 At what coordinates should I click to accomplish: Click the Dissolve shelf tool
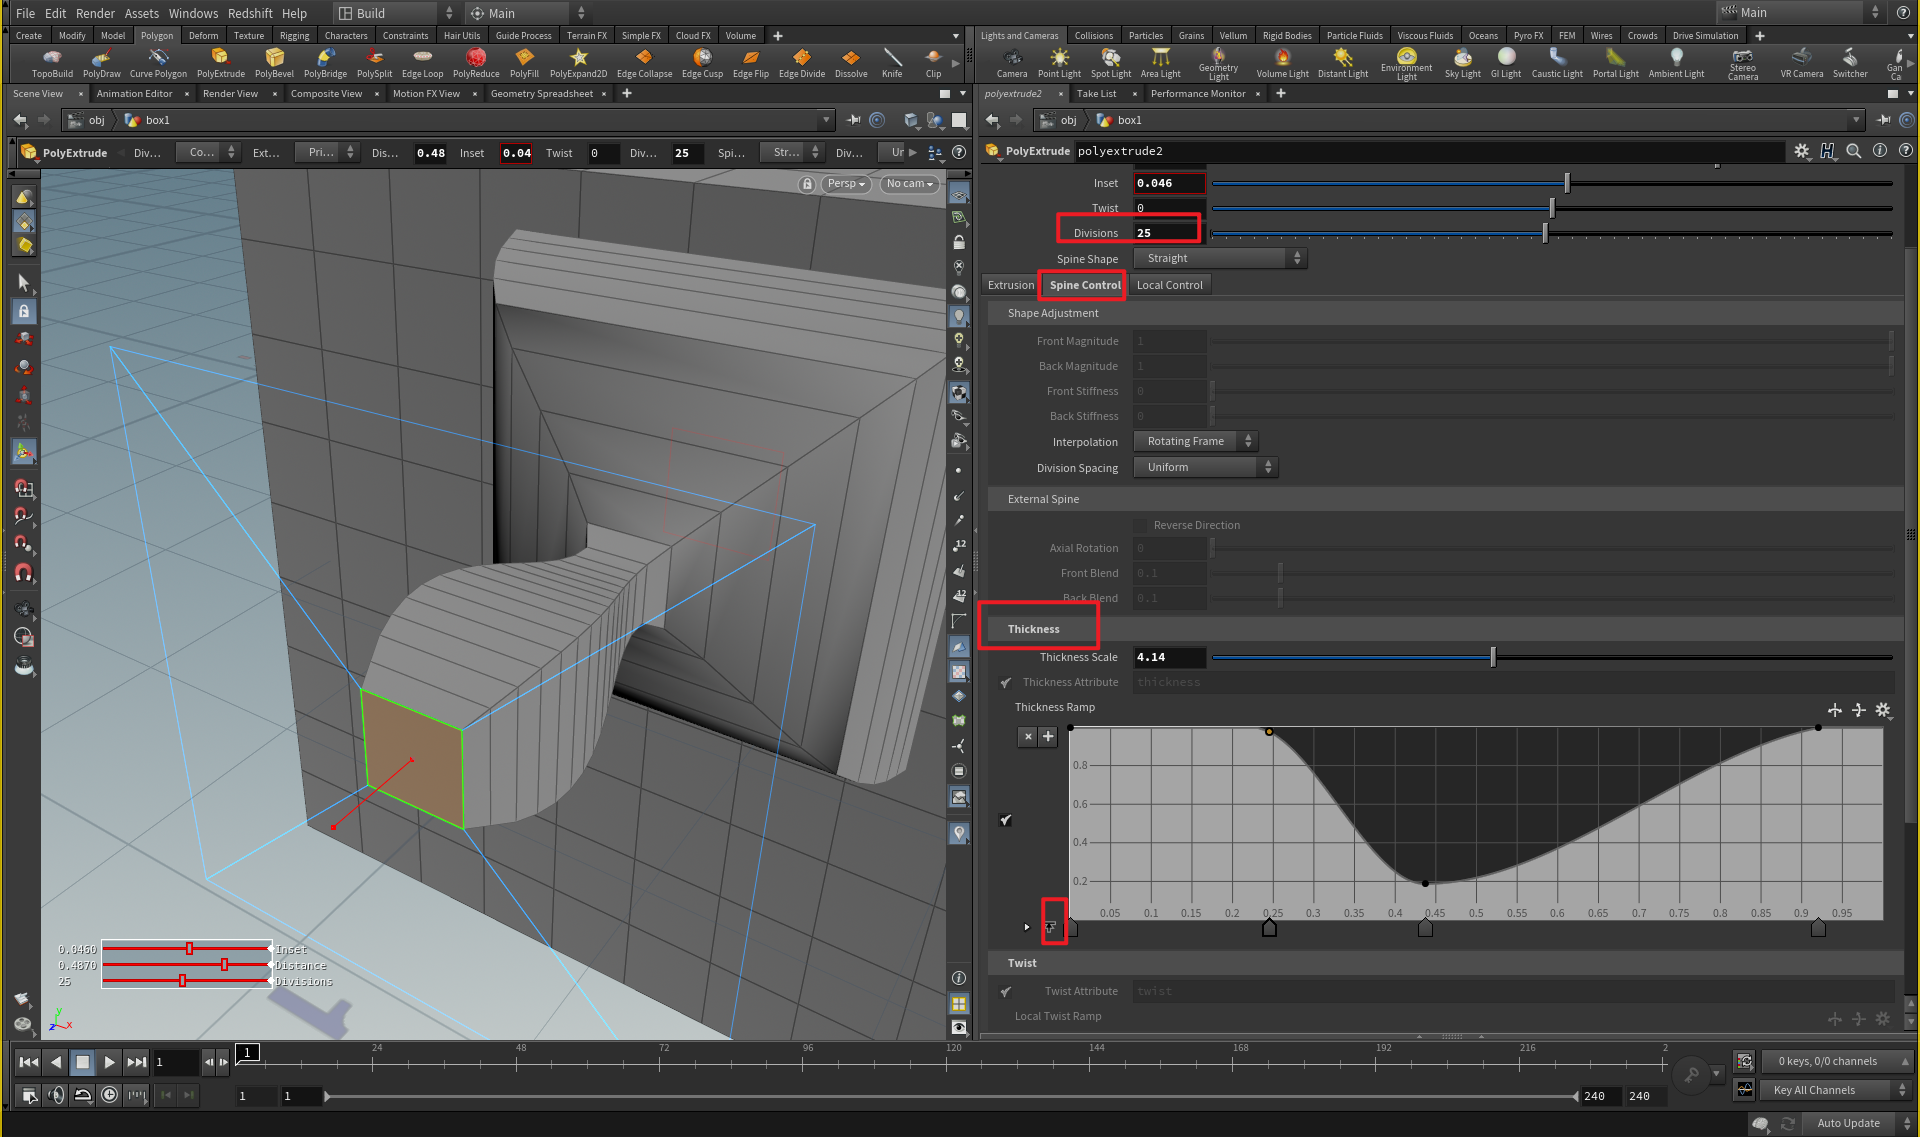point(849,62)
